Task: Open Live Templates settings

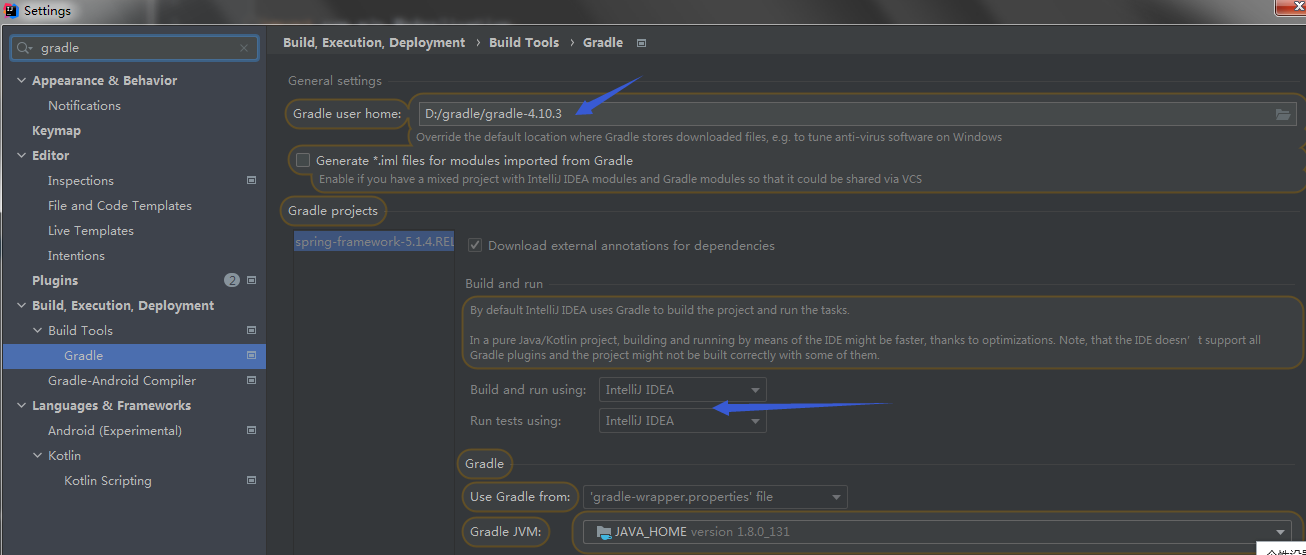Action: click(91, 230)
